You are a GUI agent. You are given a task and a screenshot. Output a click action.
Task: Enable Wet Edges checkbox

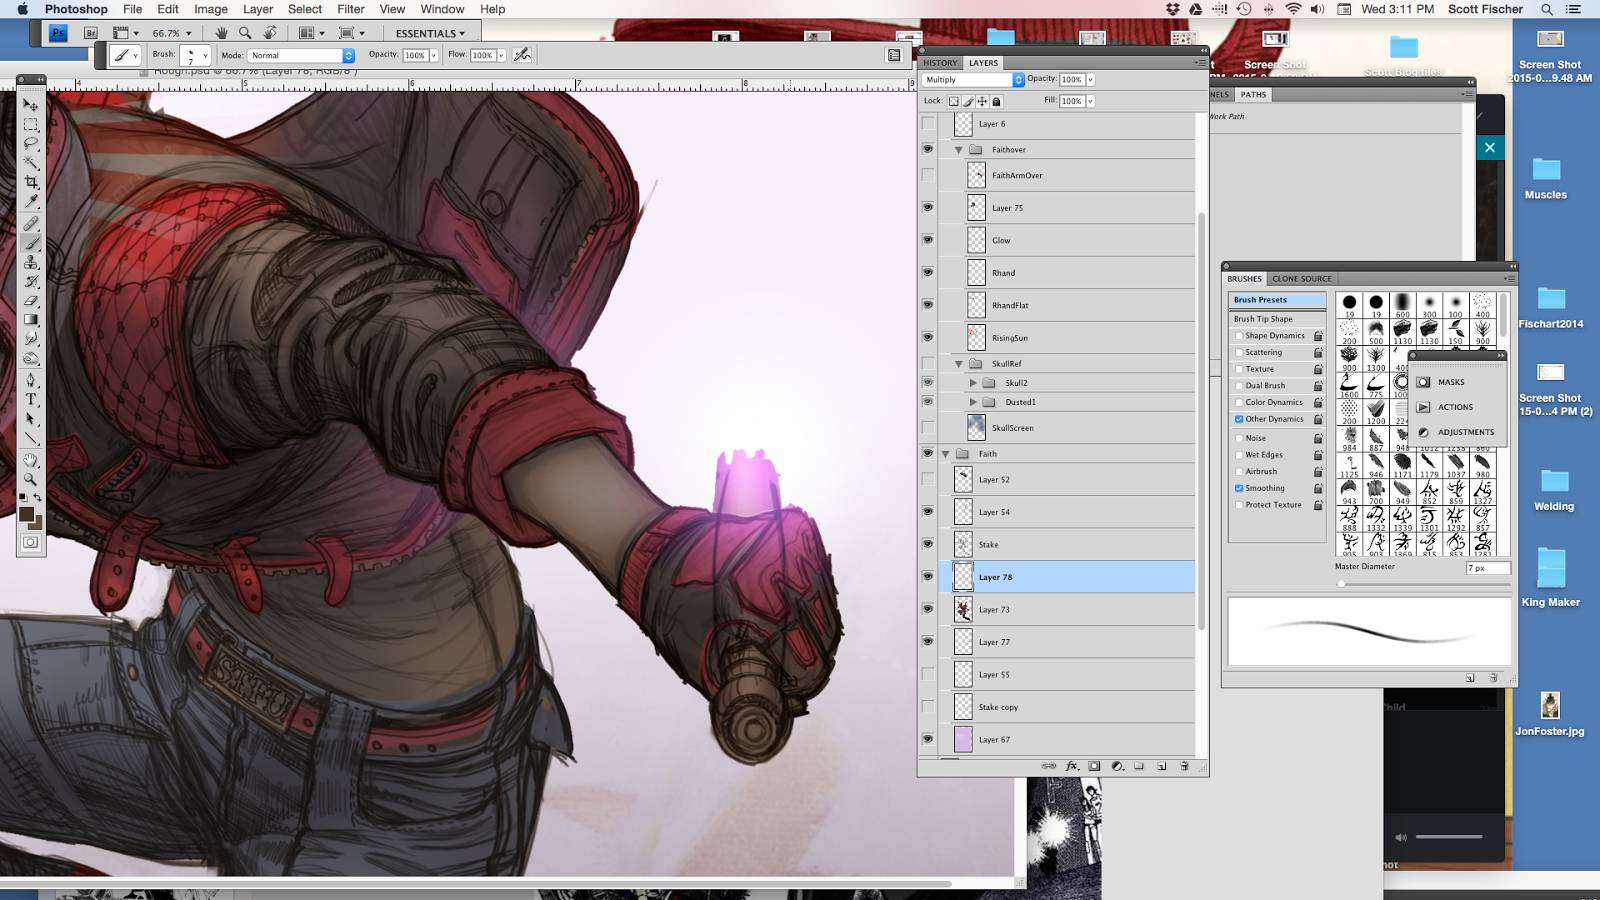[1239, 455]
